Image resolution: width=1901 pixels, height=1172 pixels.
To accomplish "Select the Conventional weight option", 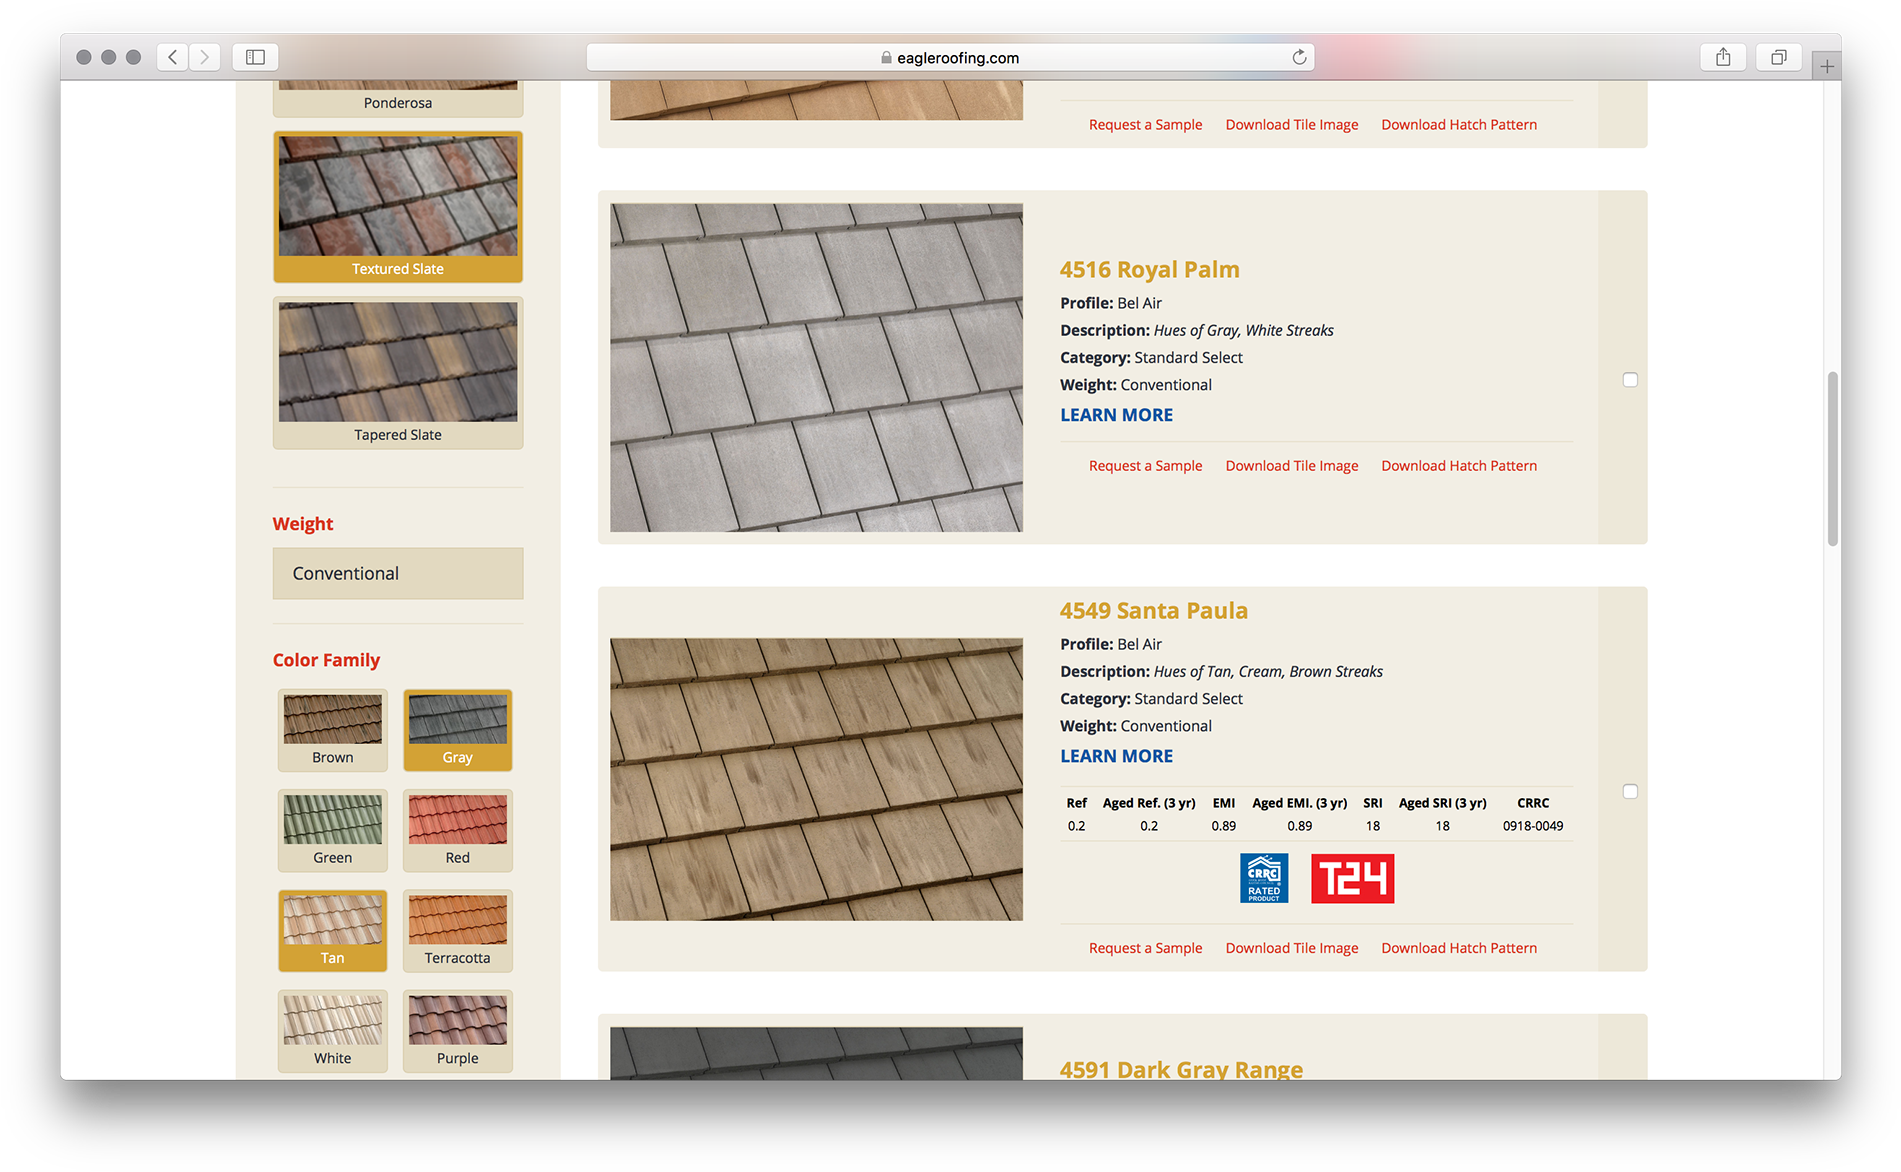I will [398, 573].
